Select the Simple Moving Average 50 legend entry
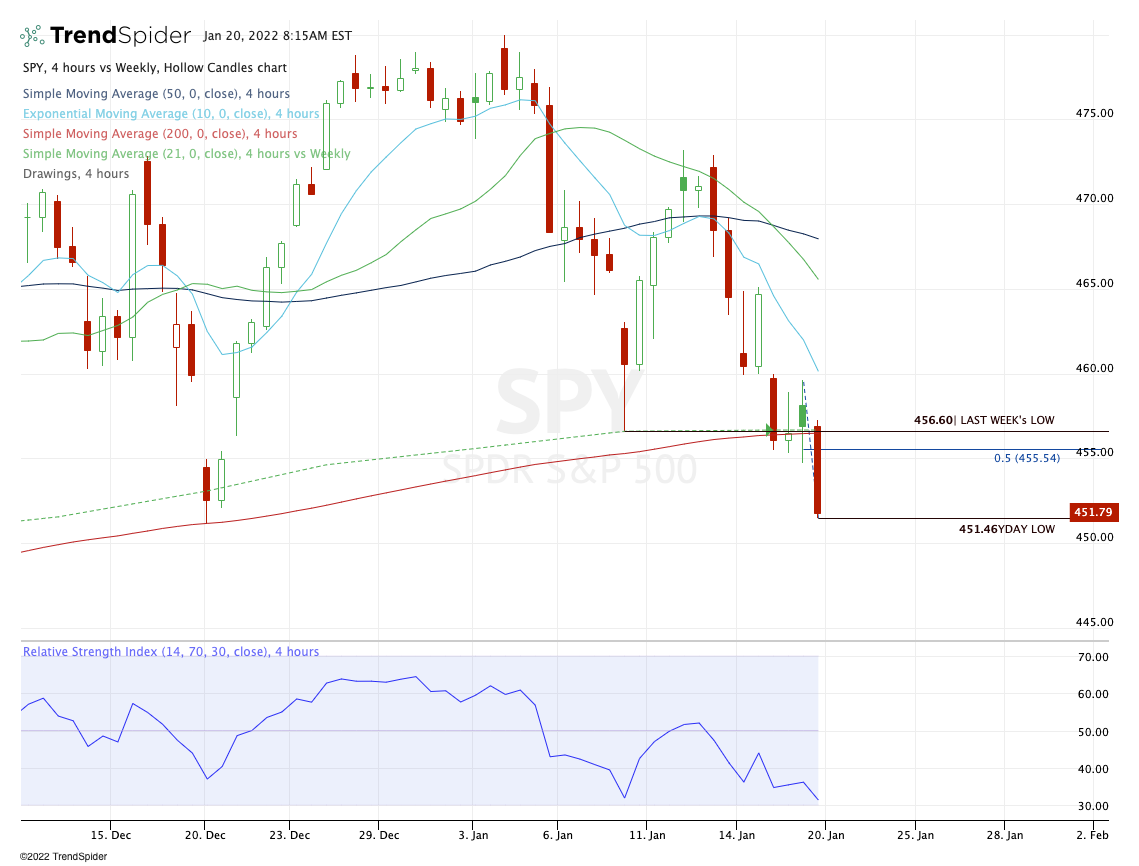 click(x=156, y=94)
